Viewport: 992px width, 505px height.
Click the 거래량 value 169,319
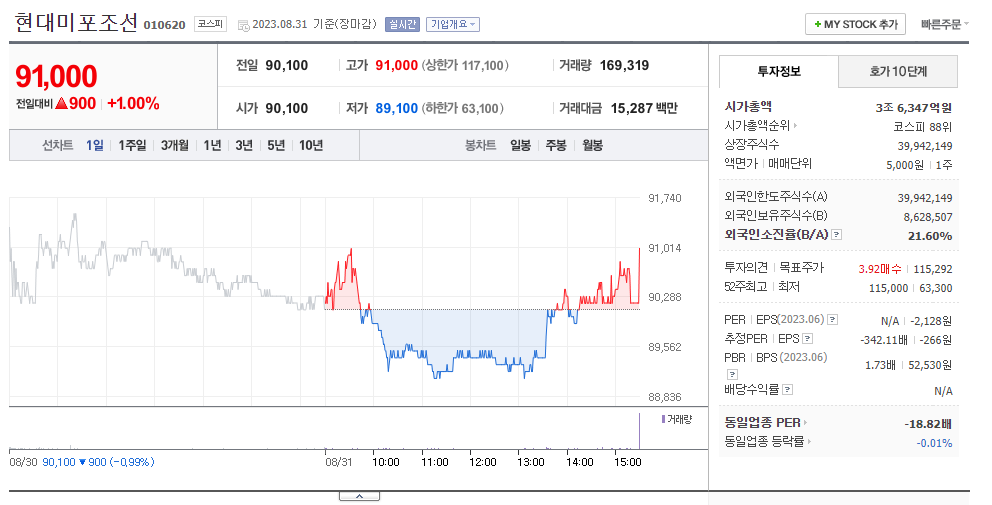tap(624, 65)
